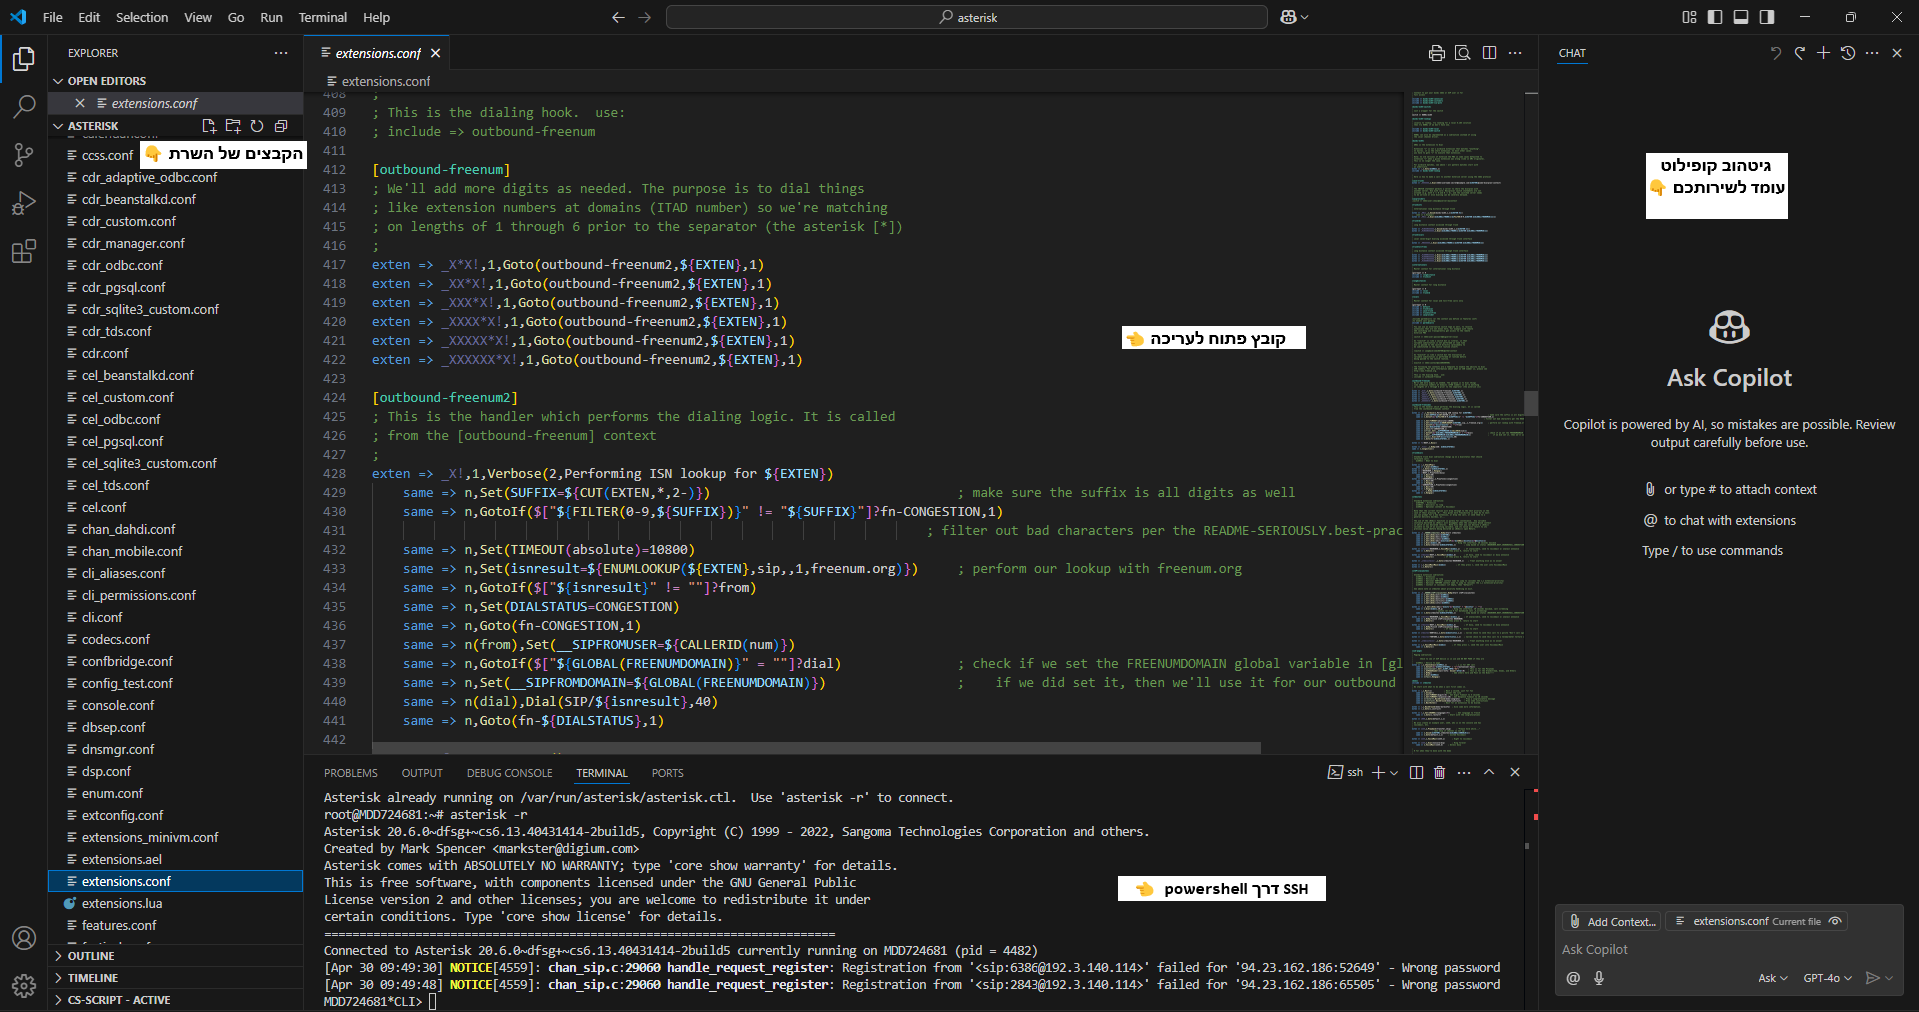Open the File menu

[53, 17]
